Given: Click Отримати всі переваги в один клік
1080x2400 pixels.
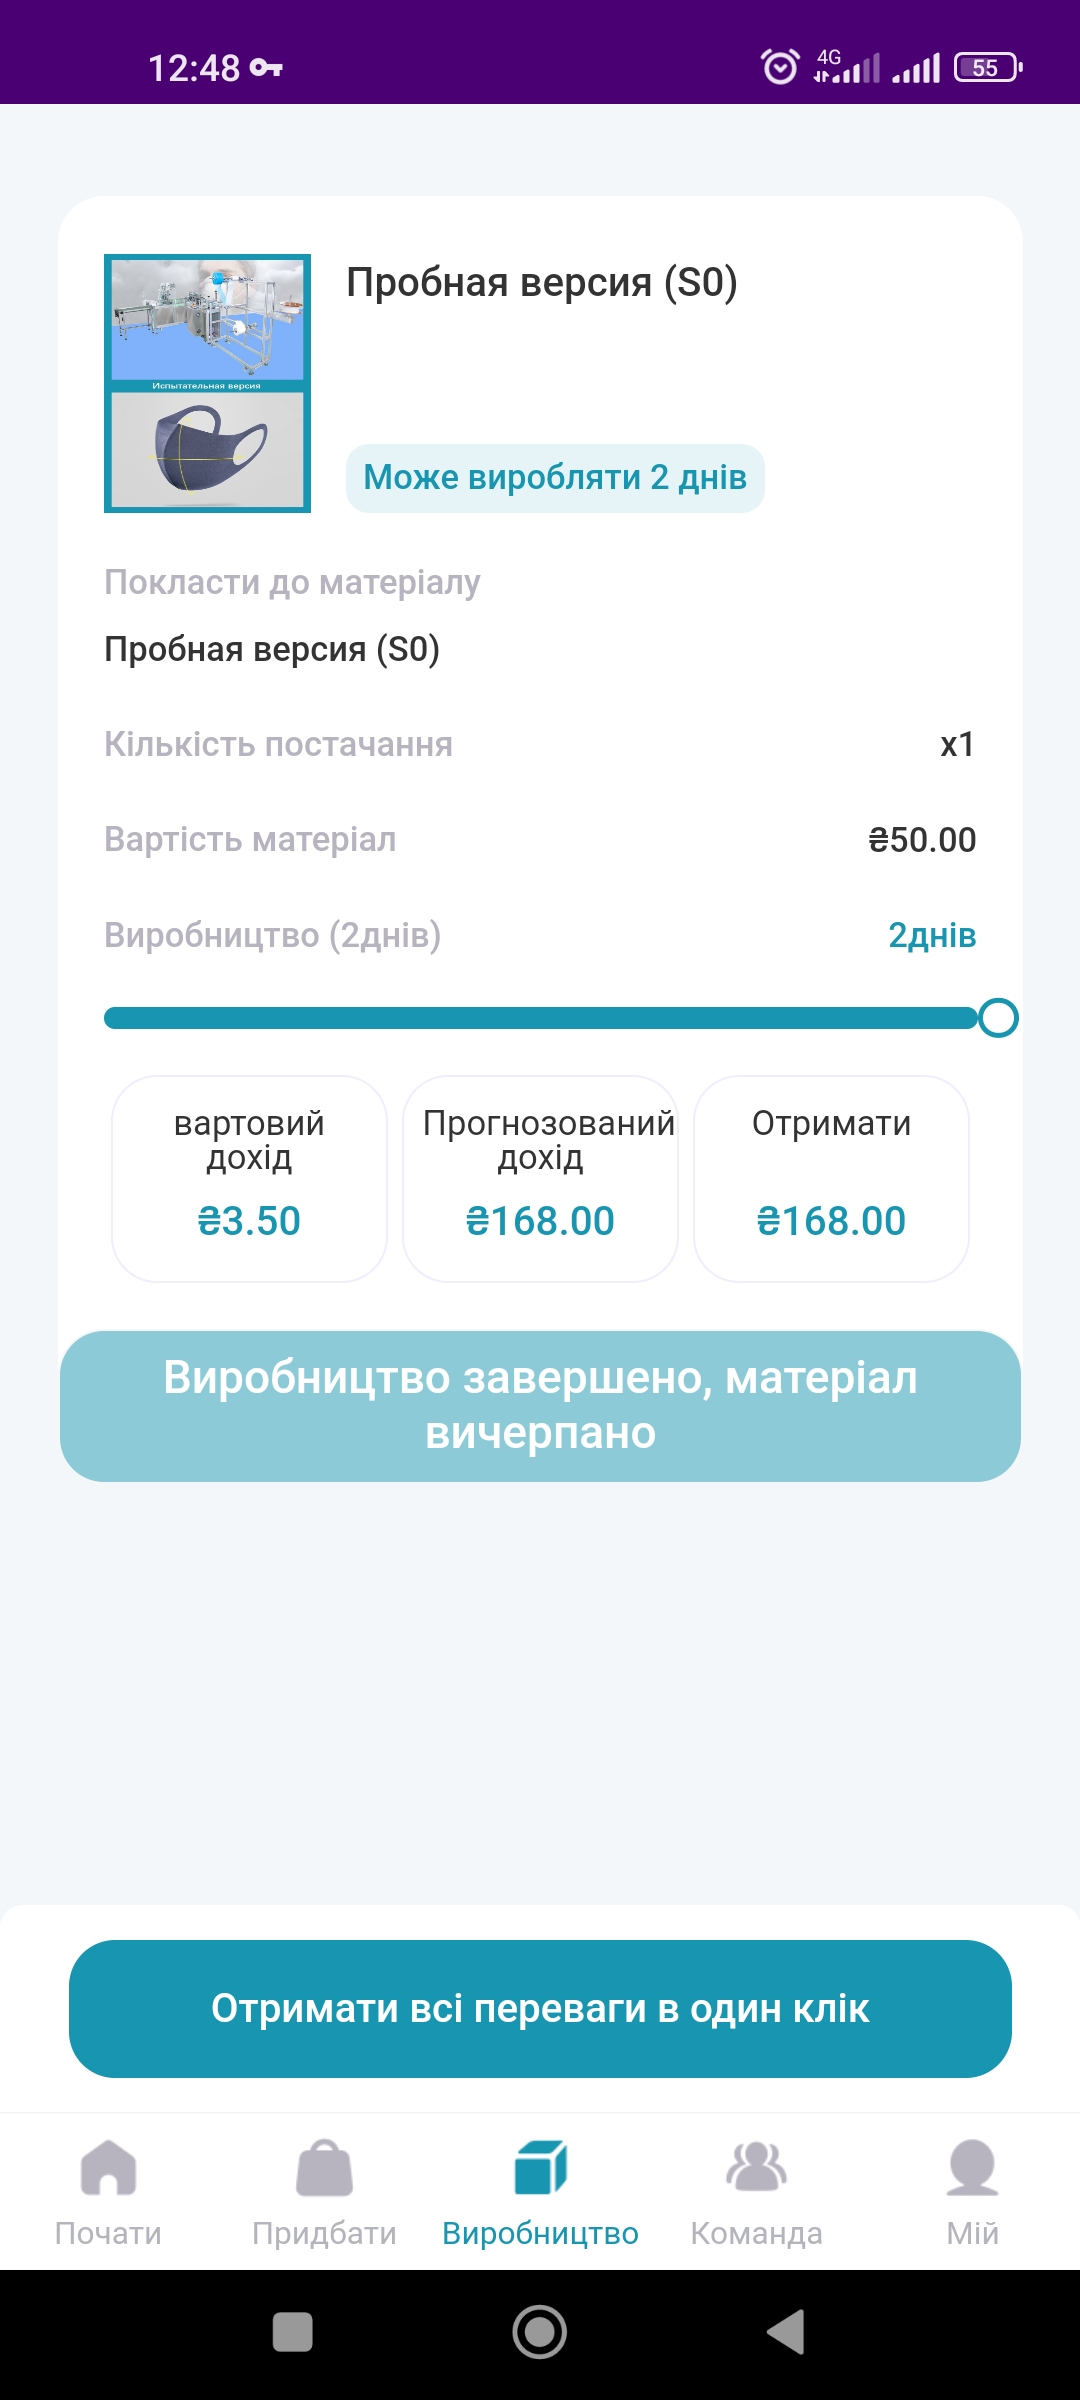Looking at the screenshot, I should point(540,2009).
